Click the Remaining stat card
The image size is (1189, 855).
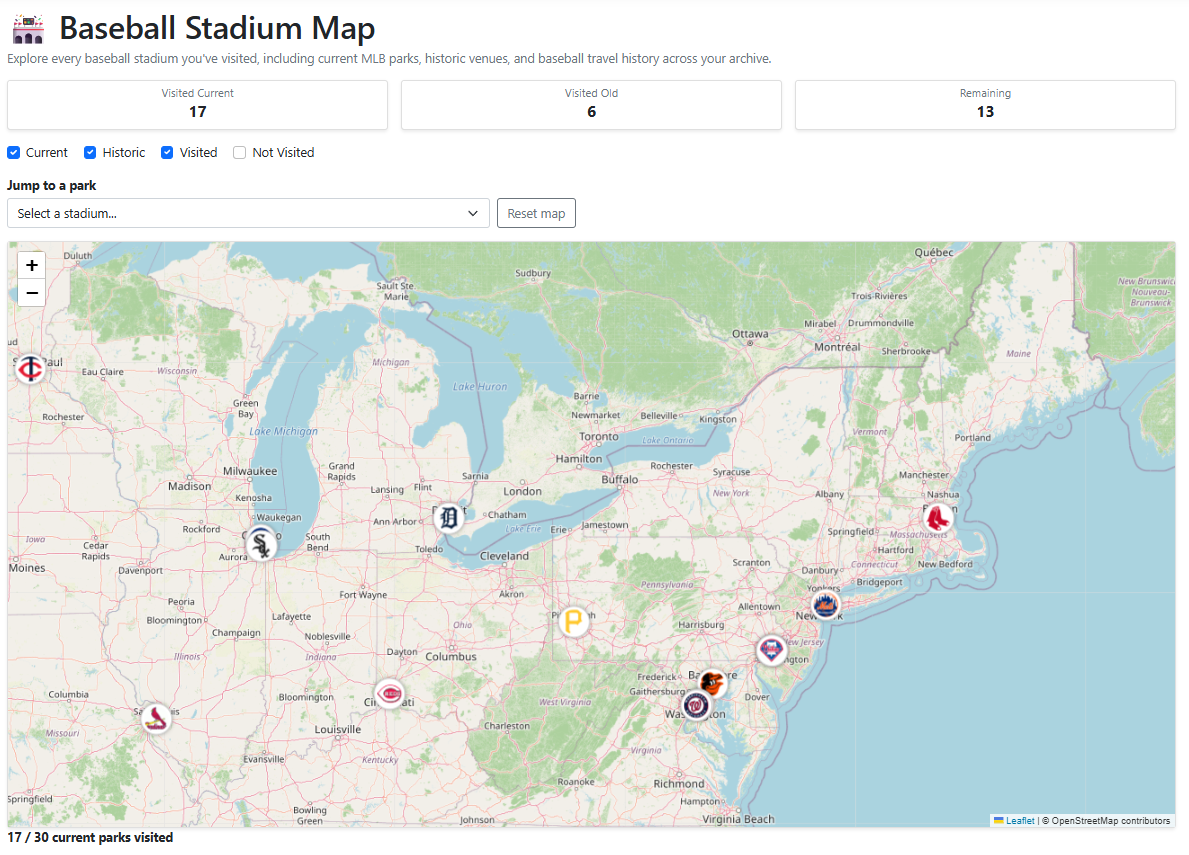(x=985, y=105)
